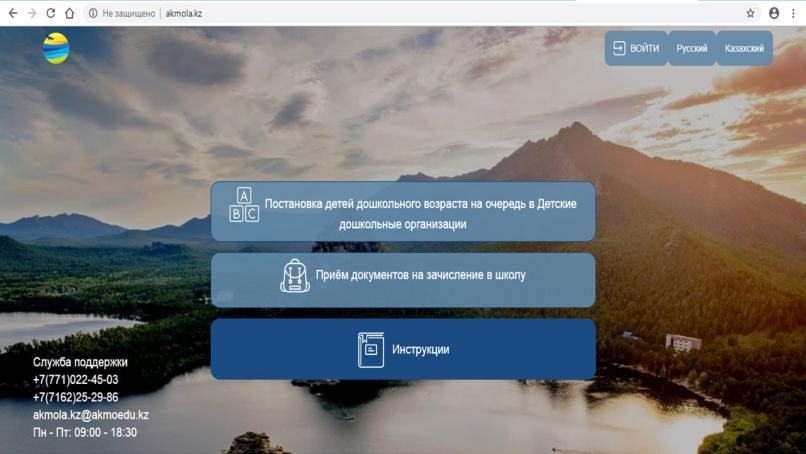
Task: Bookmark this page with the star icon
Action: tap(750, 13)
